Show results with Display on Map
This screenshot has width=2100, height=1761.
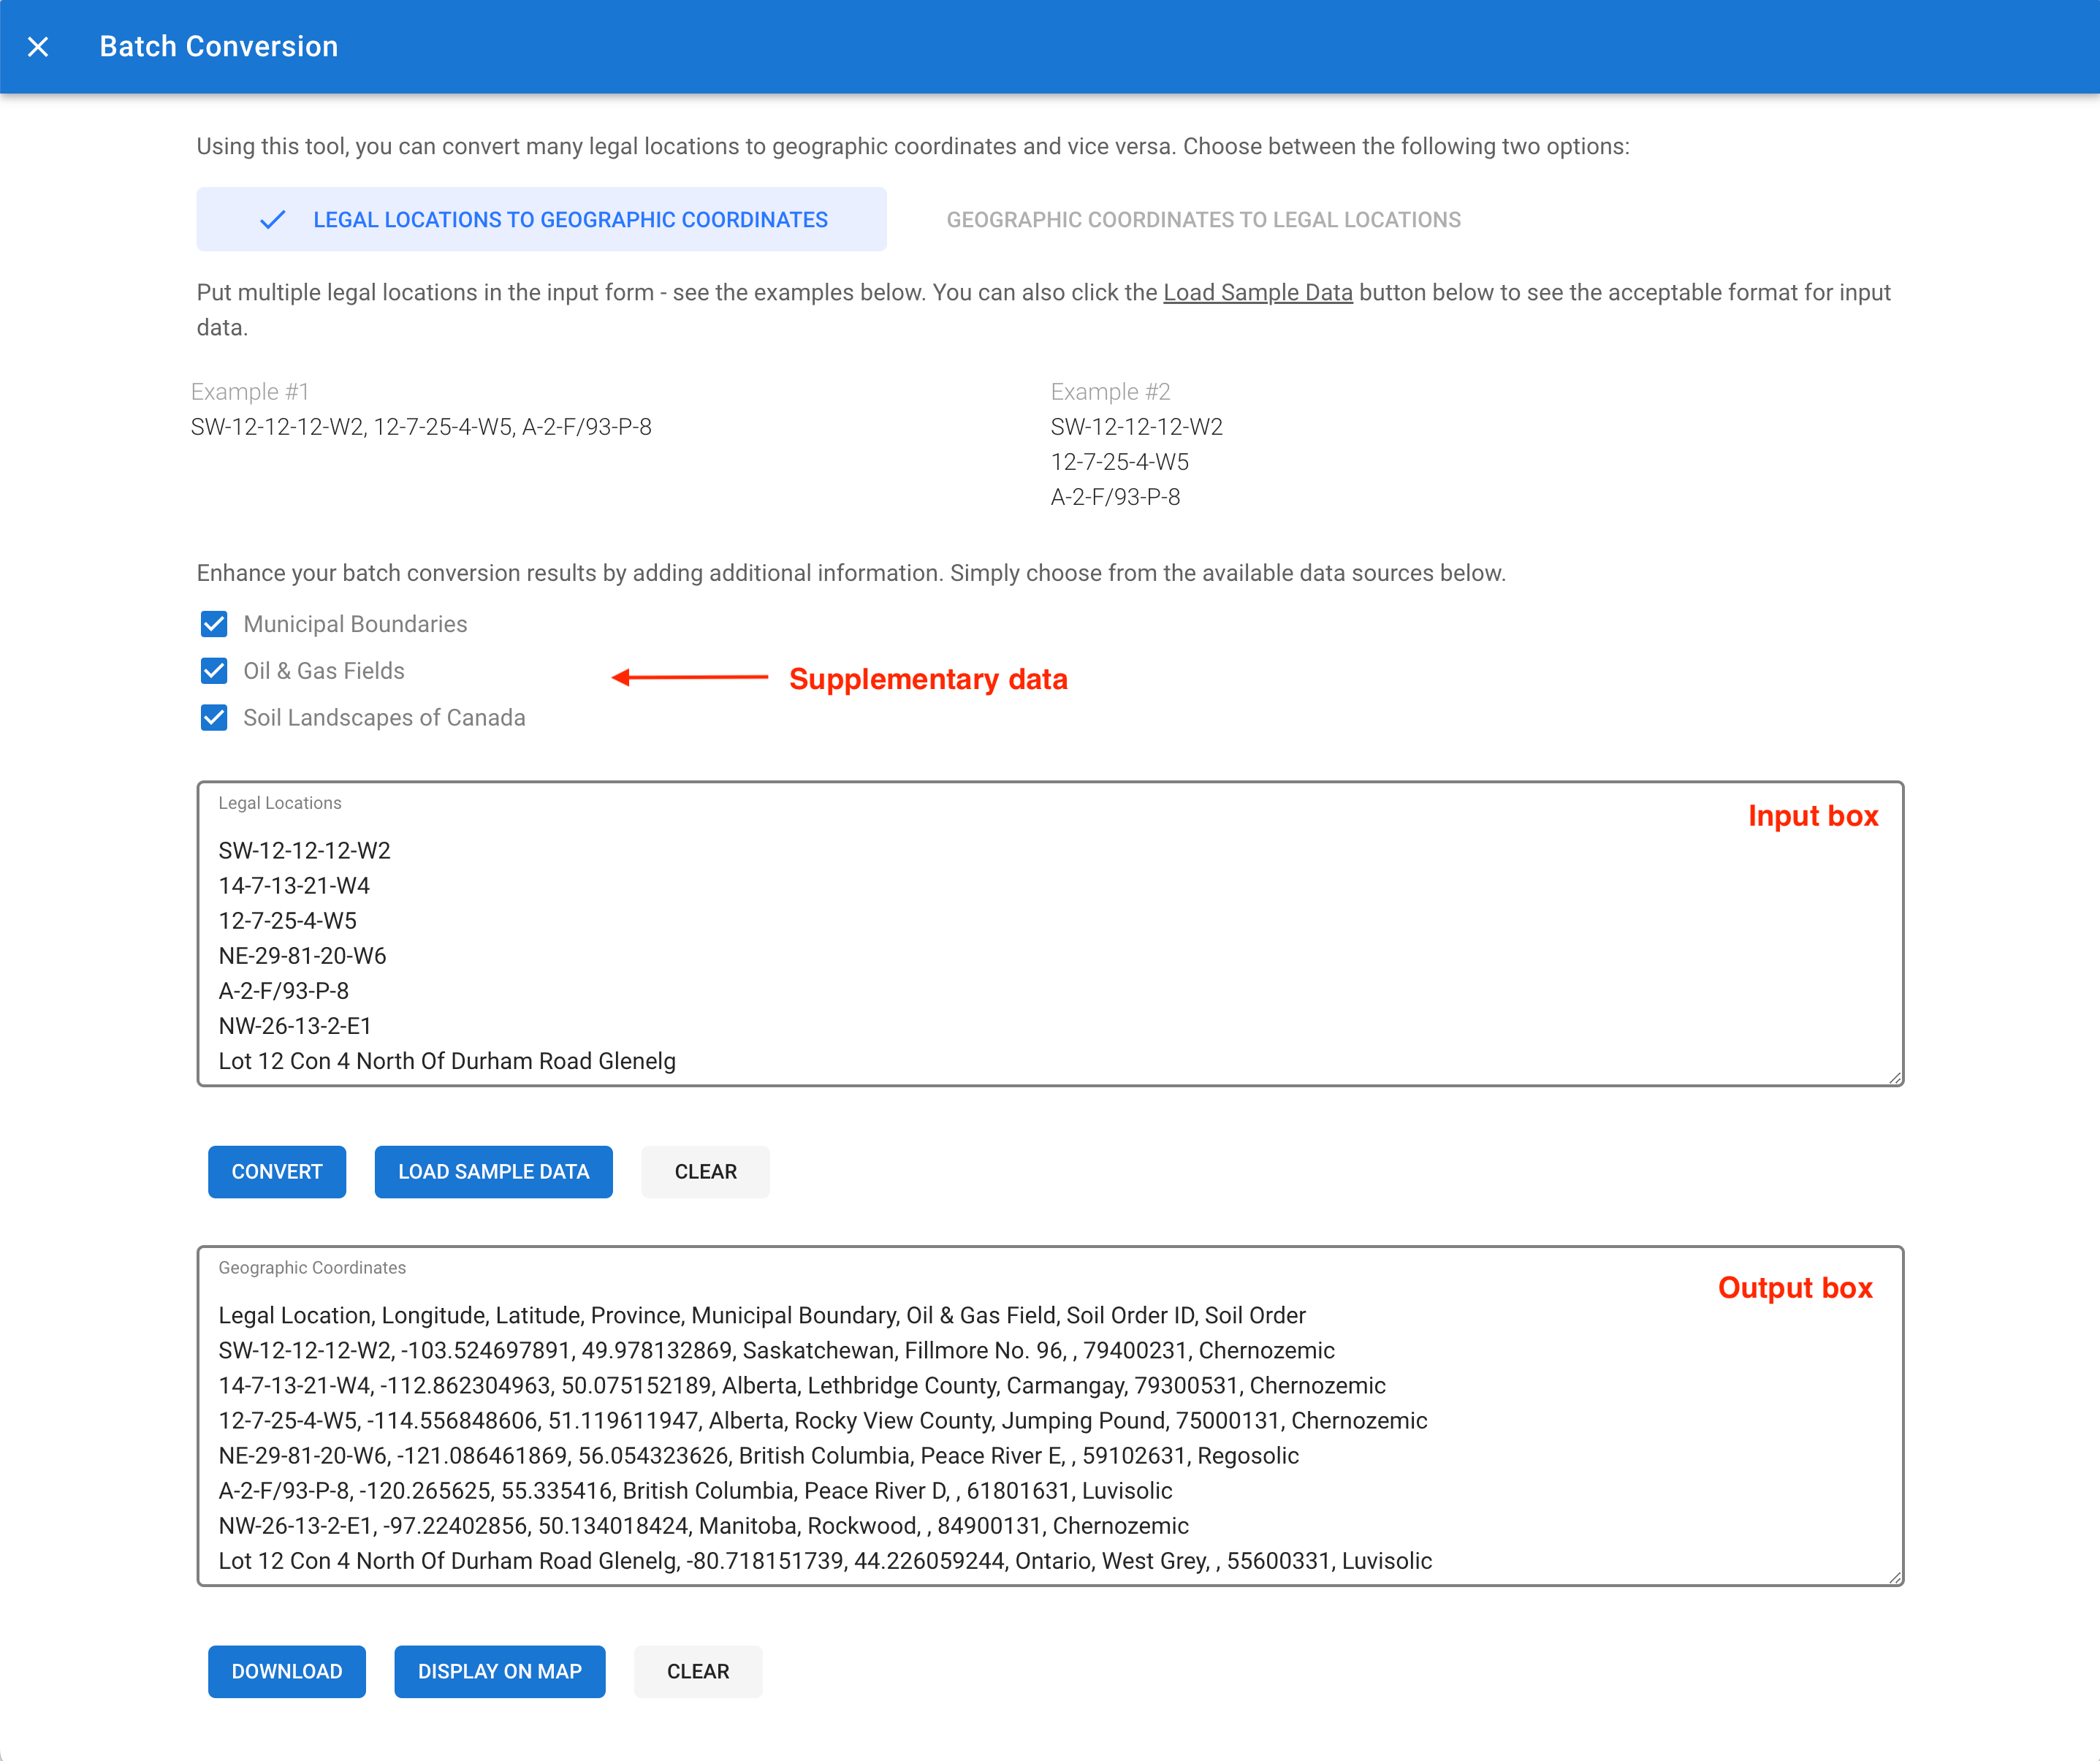click(499, 1672)
